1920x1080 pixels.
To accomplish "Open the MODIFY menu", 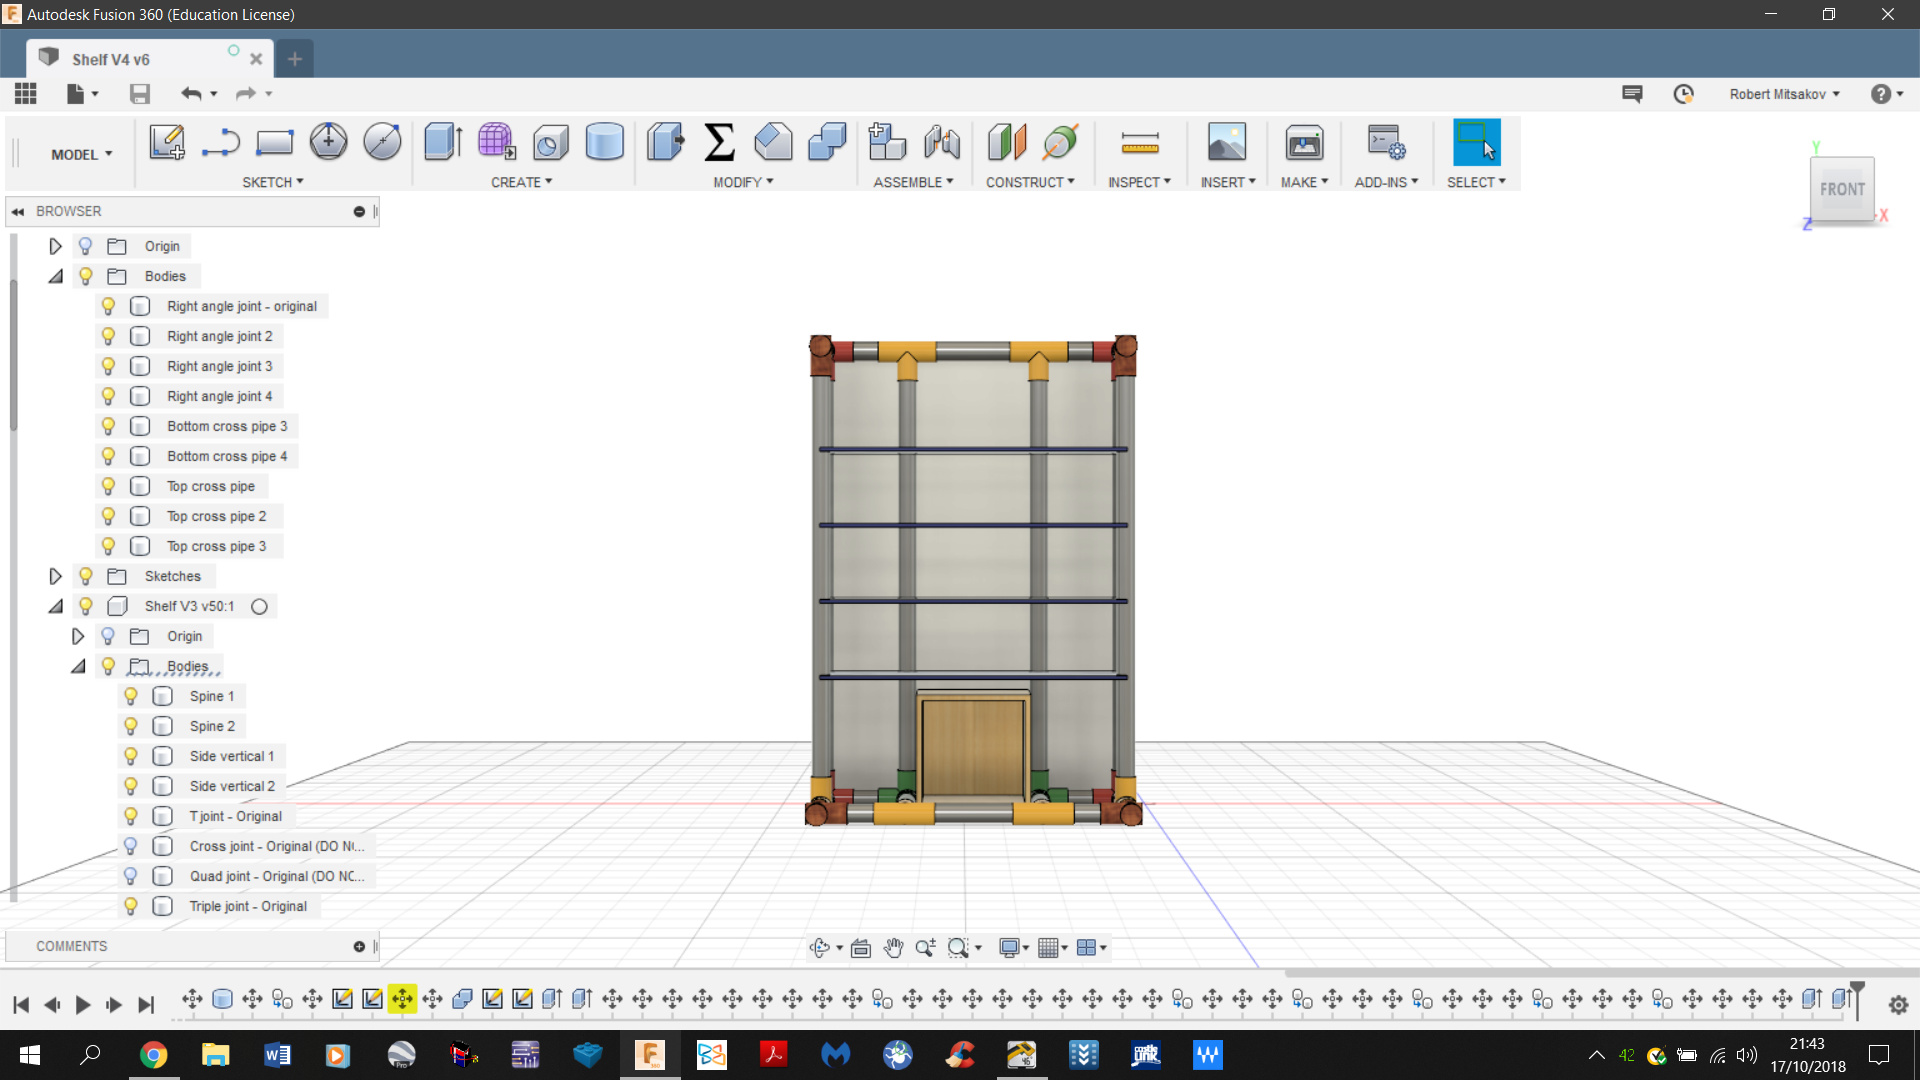I will click(743, 182).
